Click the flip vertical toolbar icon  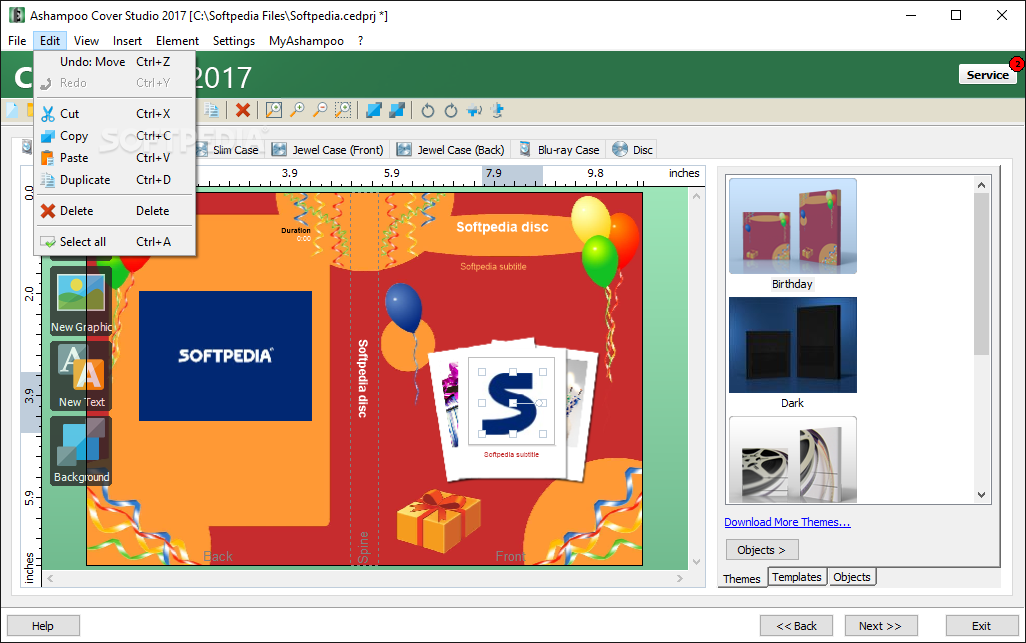497,110
